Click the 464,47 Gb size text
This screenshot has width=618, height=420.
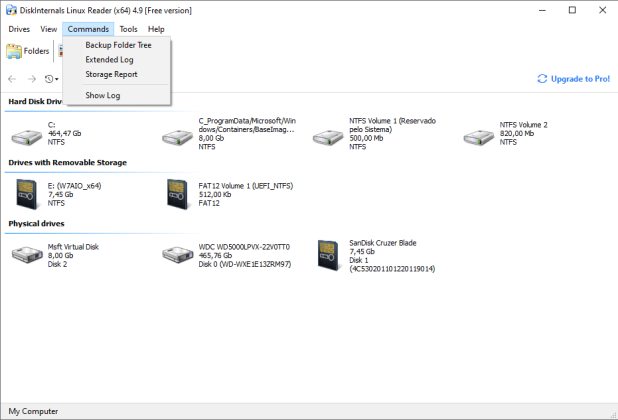tap(64, 134)
